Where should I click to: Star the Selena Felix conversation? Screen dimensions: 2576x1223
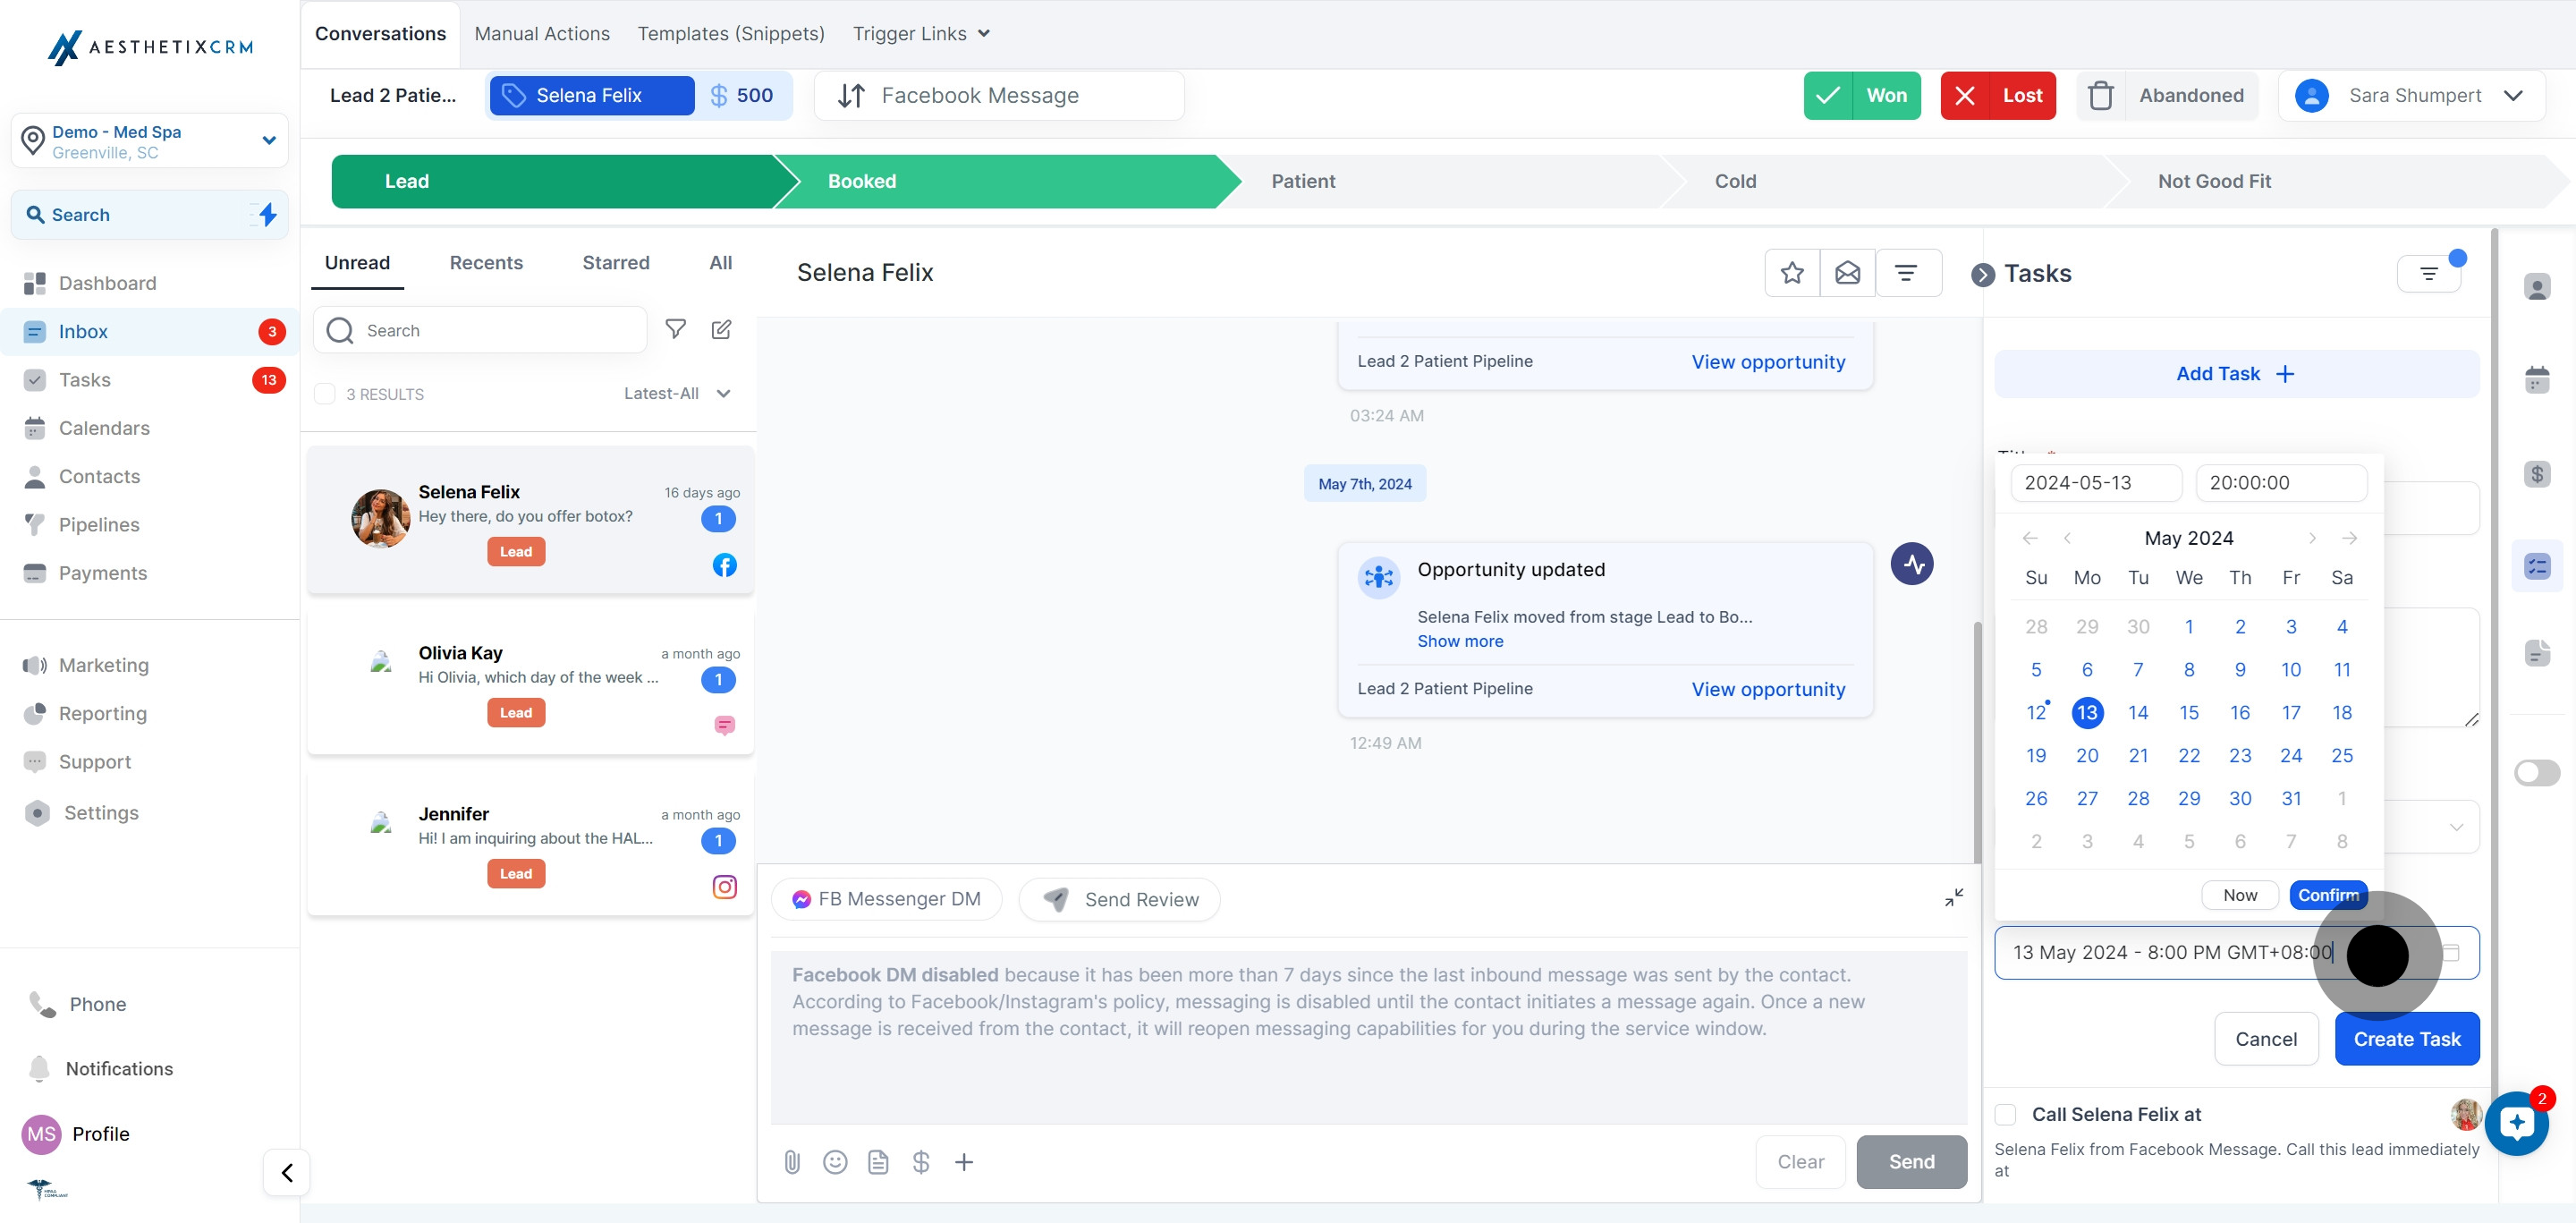click(x=1792, y=273)
